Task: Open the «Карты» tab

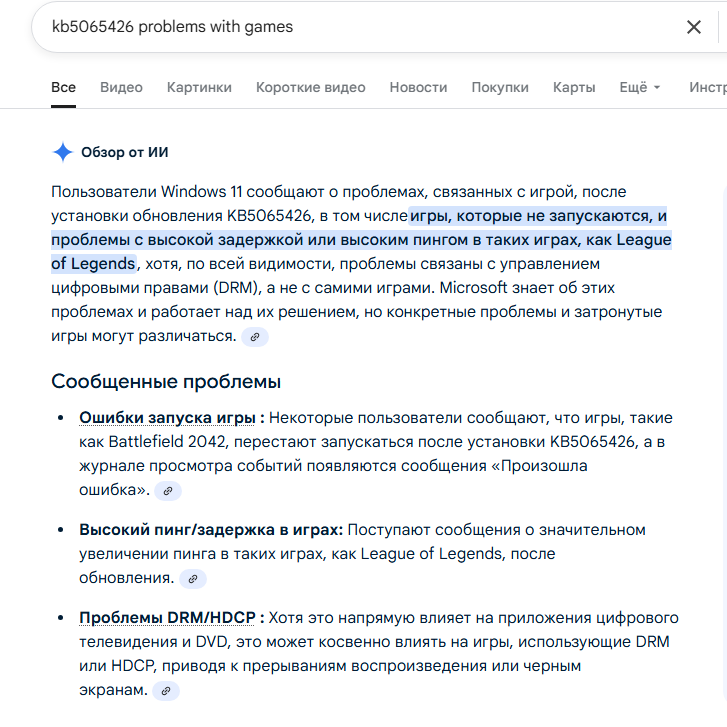Action: pyautogui.click(x=574, y=87)
